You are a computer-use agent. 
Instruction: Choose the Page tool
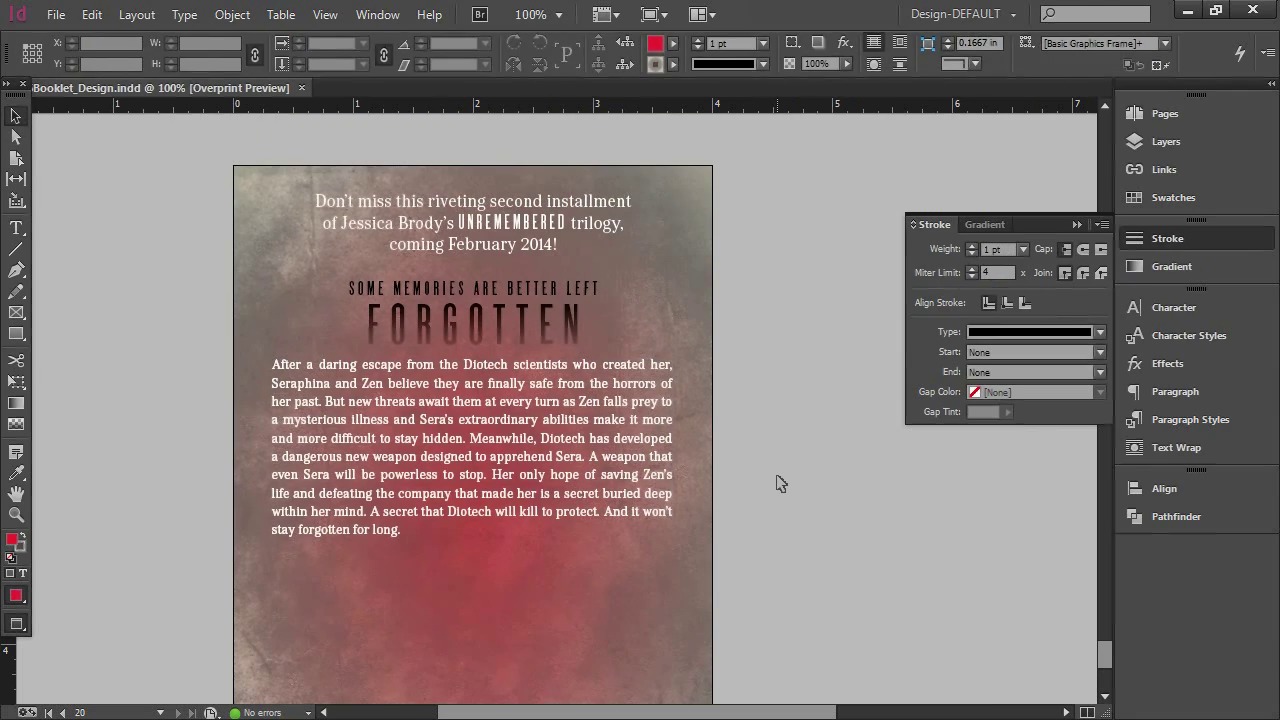click(16, 158)
